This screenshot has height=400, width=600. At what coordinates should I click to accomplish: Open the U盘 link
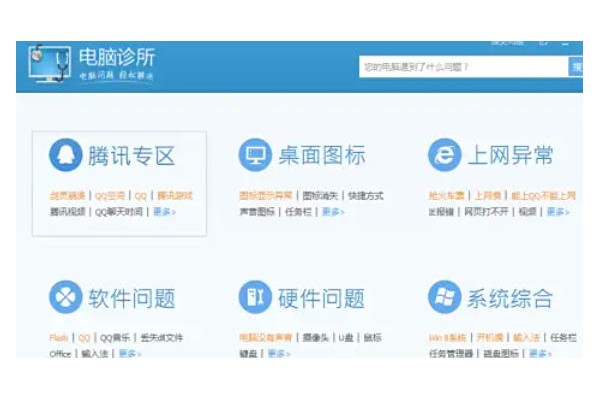[x=346, y=338]
